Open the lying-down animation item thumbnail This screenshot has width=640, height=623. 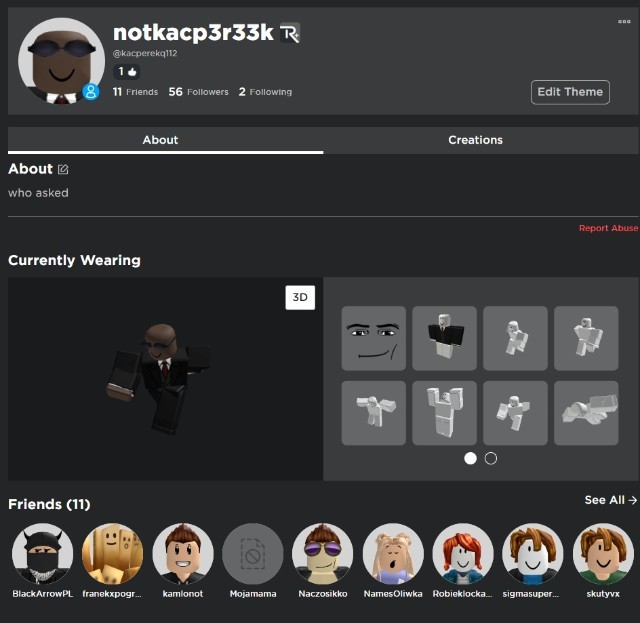586,412
